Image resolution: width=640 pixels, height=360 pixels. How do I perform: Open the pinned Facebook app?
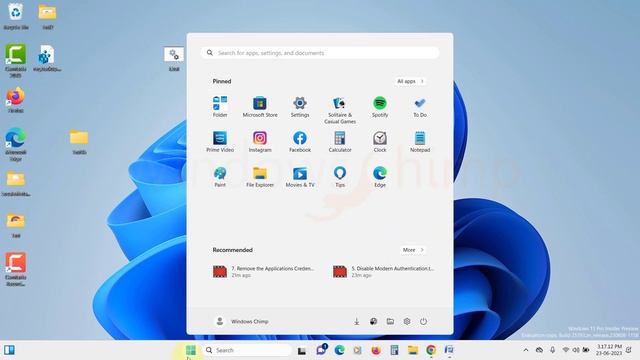[300, 142]
